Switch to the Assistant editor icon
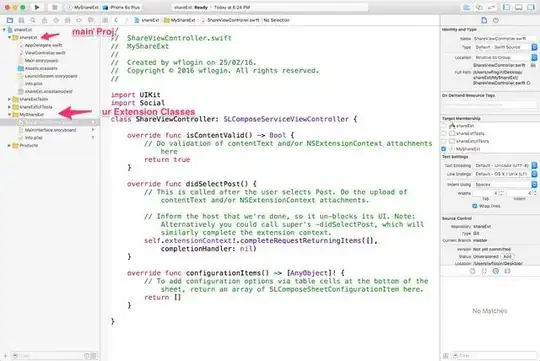Image resolution: width=540 pixels, height=361 pixels. pos(479,7)
